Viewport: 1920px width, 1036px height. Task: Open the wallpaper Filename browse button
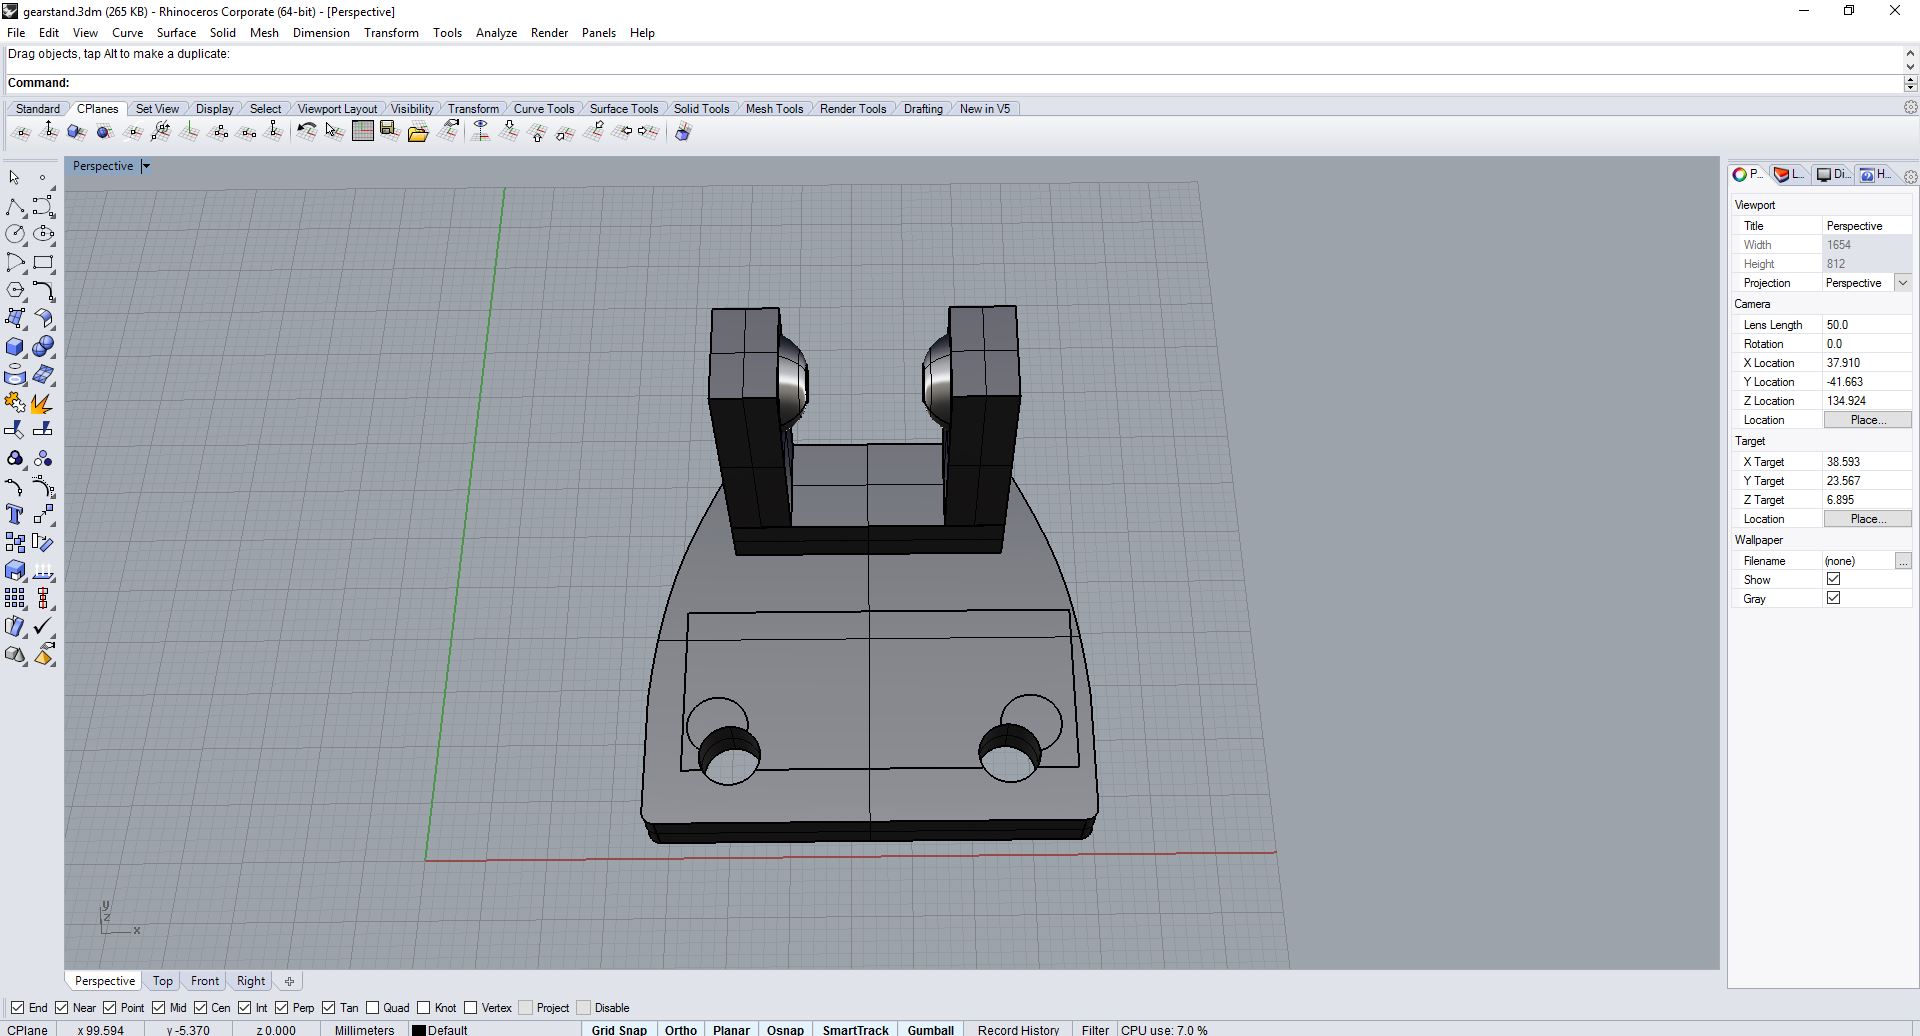point(1902,561)
